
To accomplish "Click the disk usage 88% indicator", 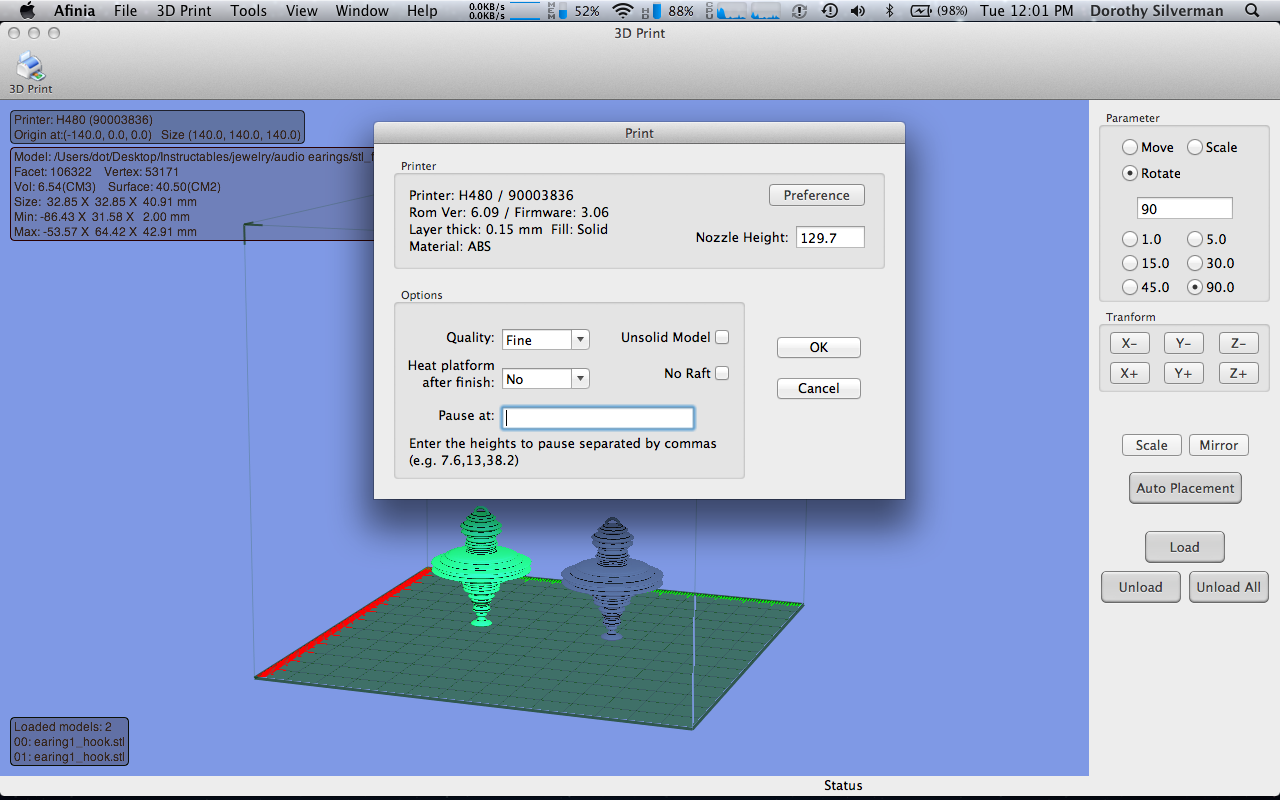I will pyautogui.click(x=667, y=11).
